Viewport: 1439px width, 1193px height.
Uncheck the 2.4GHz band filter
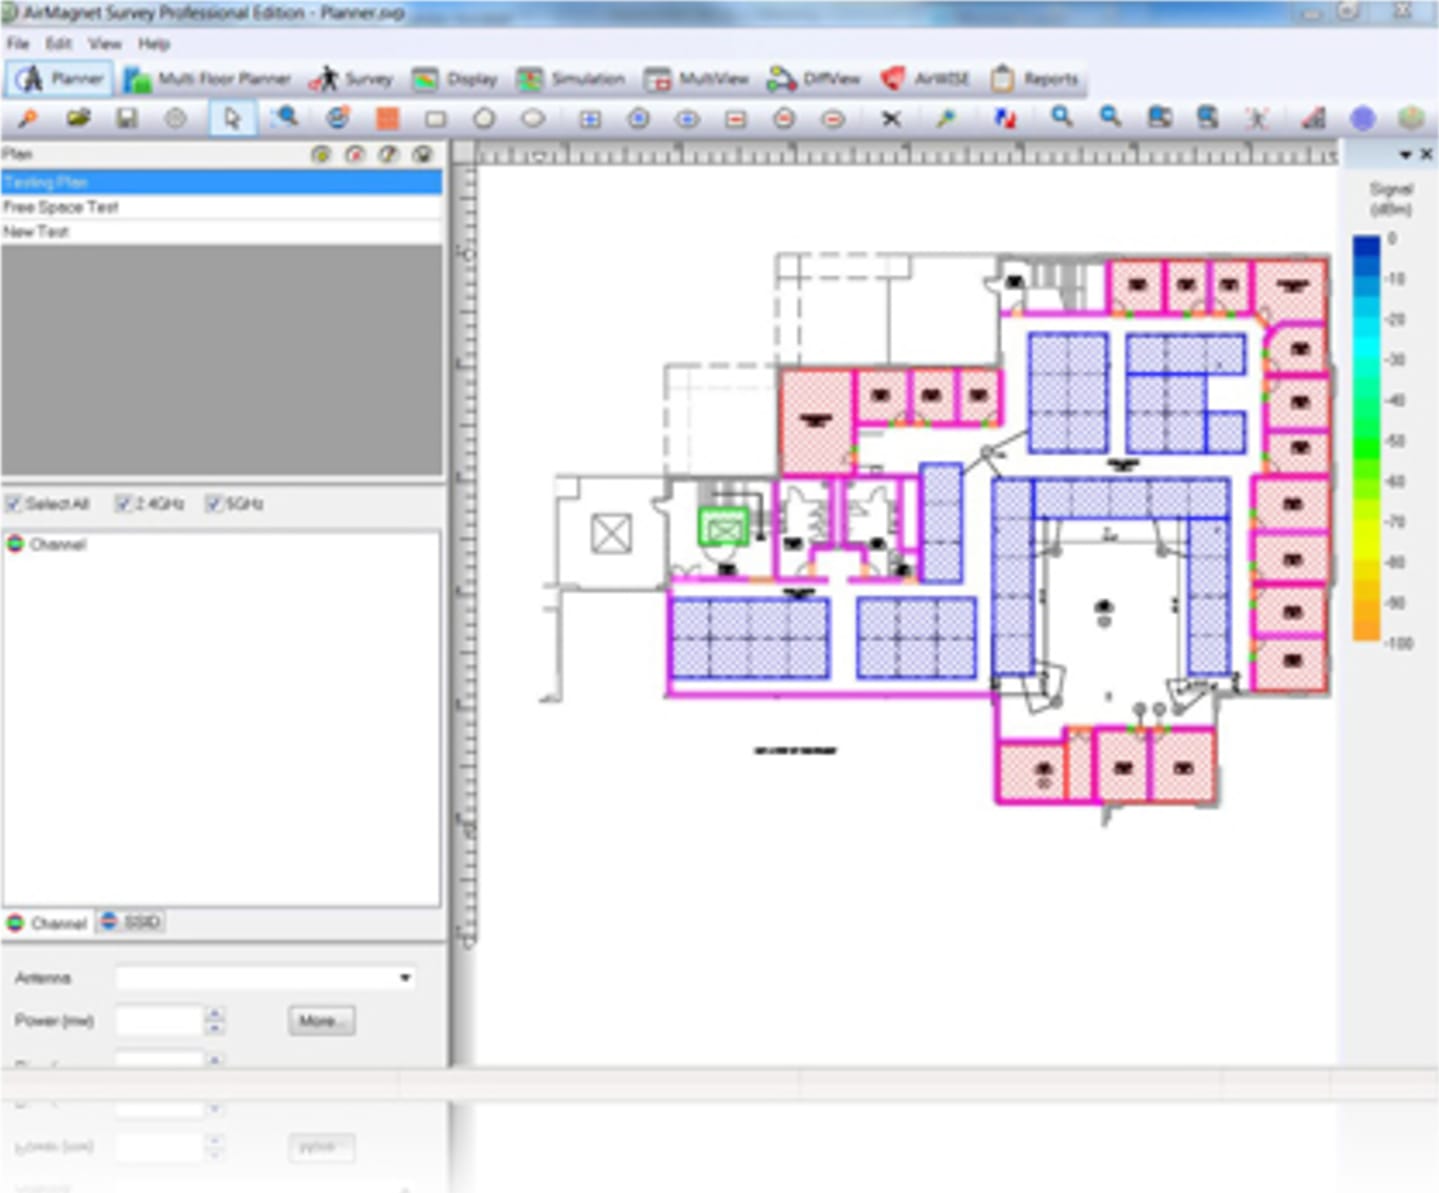(x=124, y=504)
